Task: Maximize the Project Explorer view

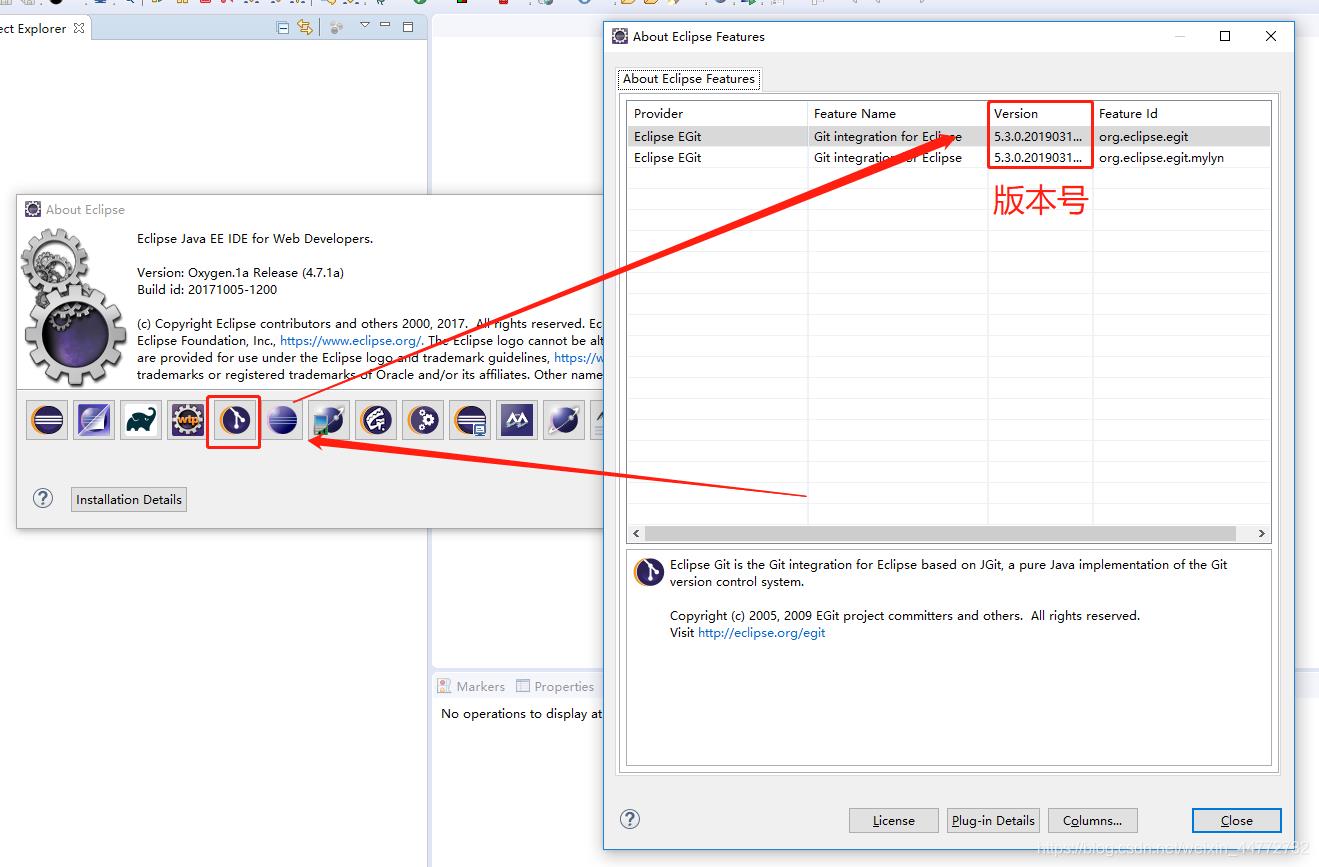Action: [408, 27]
